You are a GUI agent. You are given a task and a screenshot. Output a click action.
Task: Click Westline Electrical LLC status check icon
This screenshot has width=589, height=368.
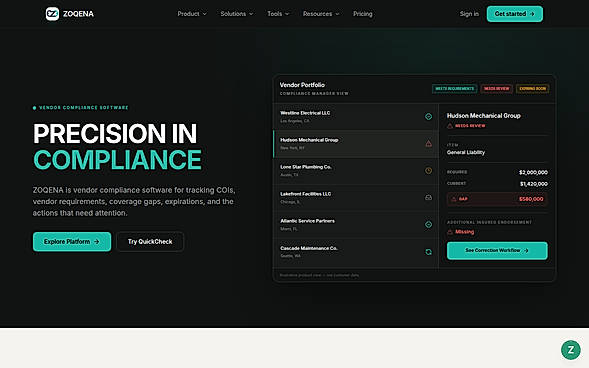428,116
